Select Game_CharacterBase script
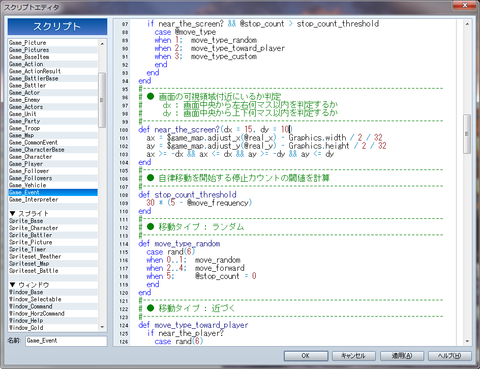 (x=53, y=150)
